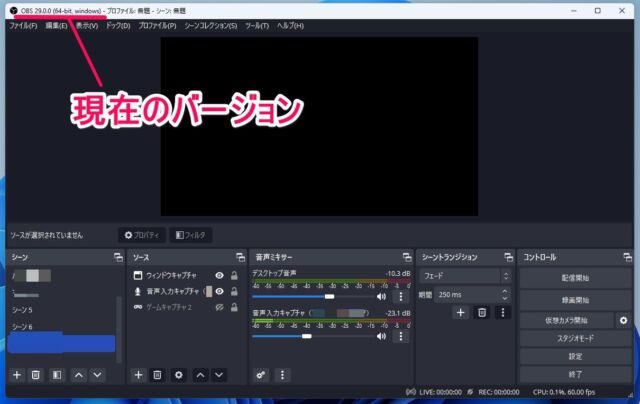Add a scene transition with the plus icon
Image resolution: width=640 pixels, height=404 pixels.
point(461,313)
